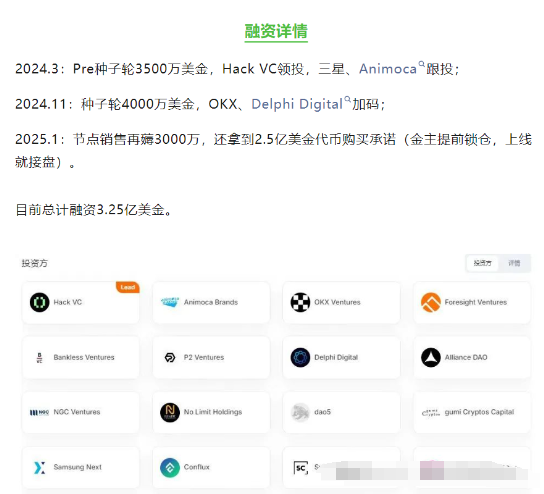Image resolution: width=544 pixels, height=494 pixels.
Task: Open the OKX Ventures investor card
Action: pos(342,303)
